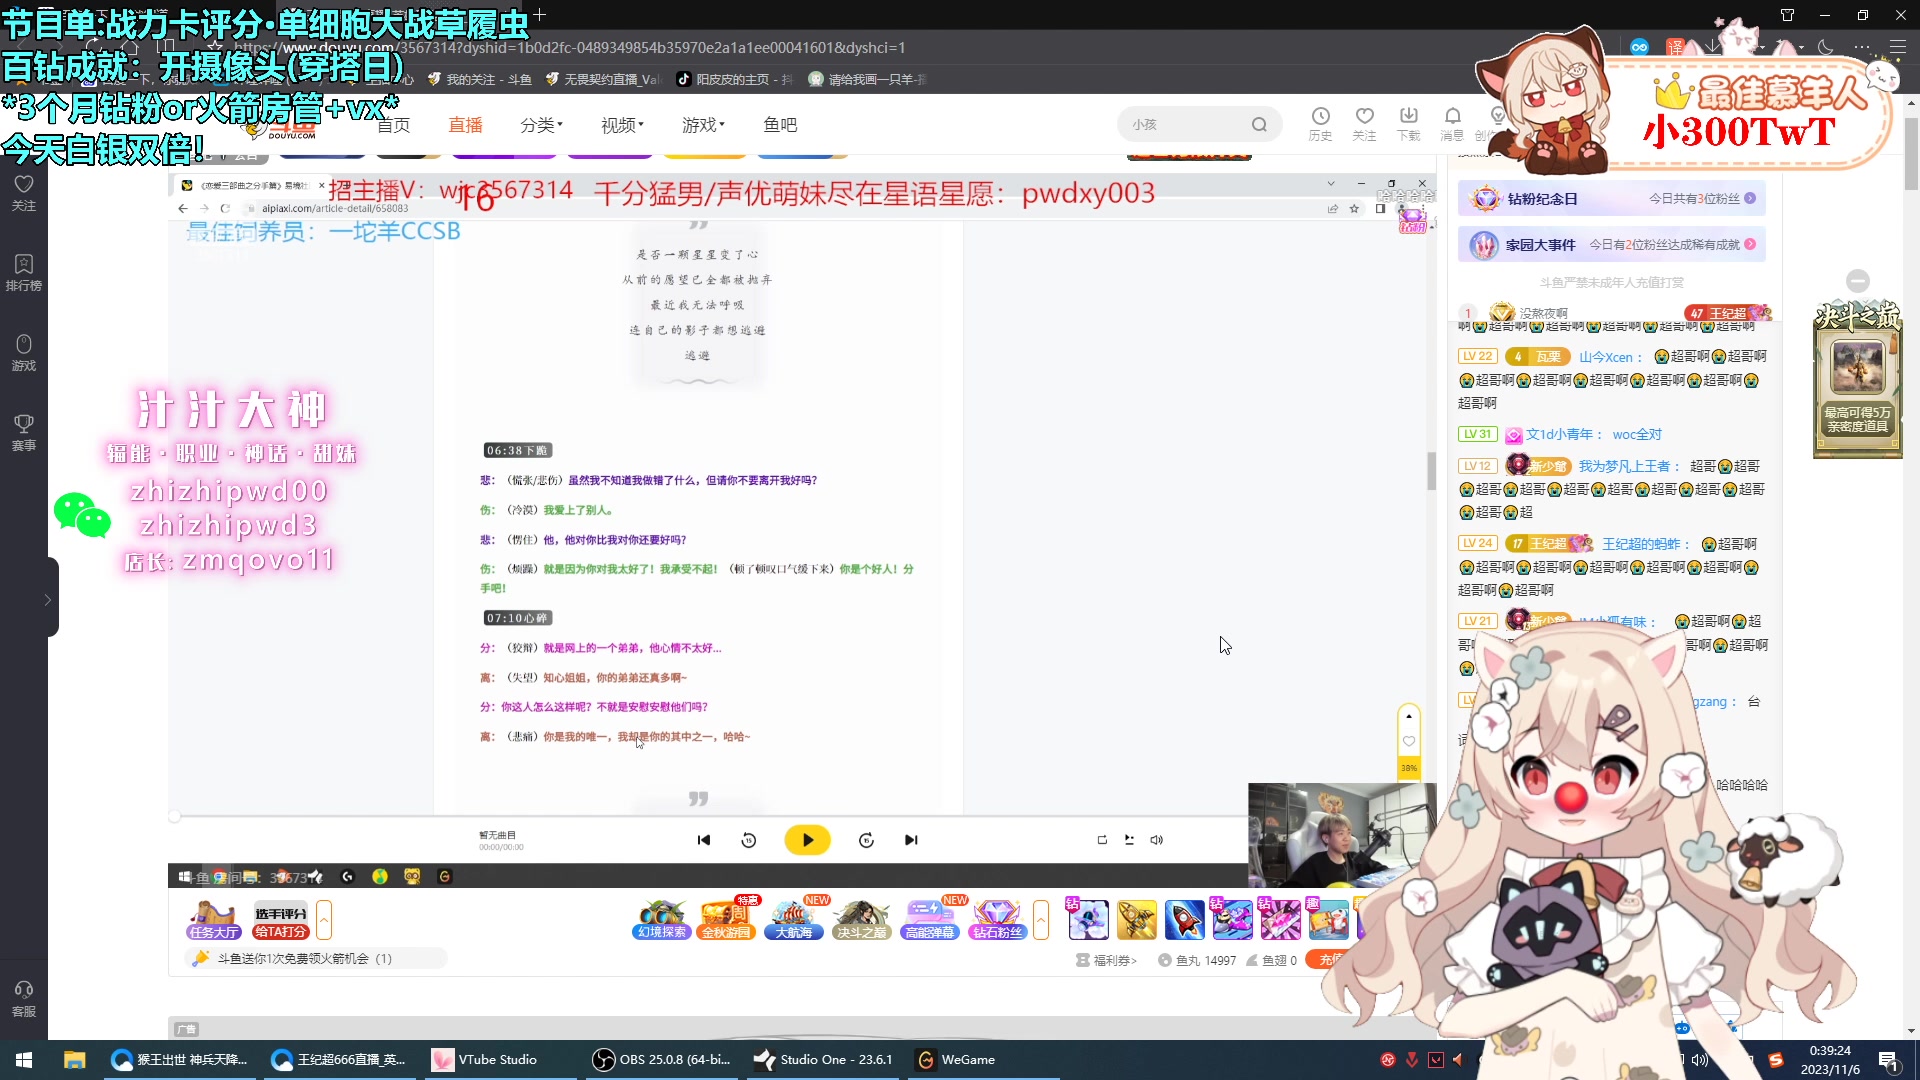1920x1080 pixels.
Task: Open the 高能弹幕 danmaku icon
Action: click(x=930, y=920)
